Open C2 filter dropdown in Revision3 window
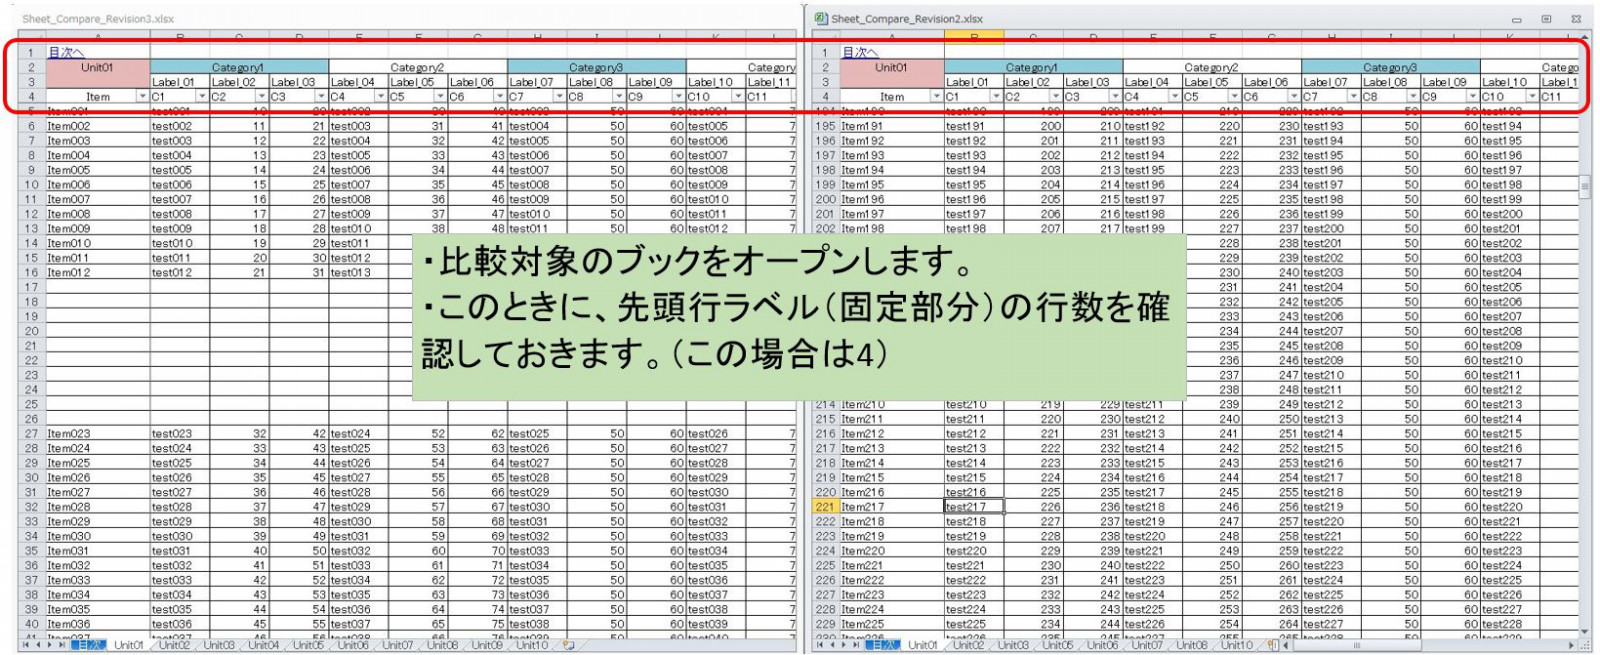Screen dimensions: 1600x655 coord(262,97)
